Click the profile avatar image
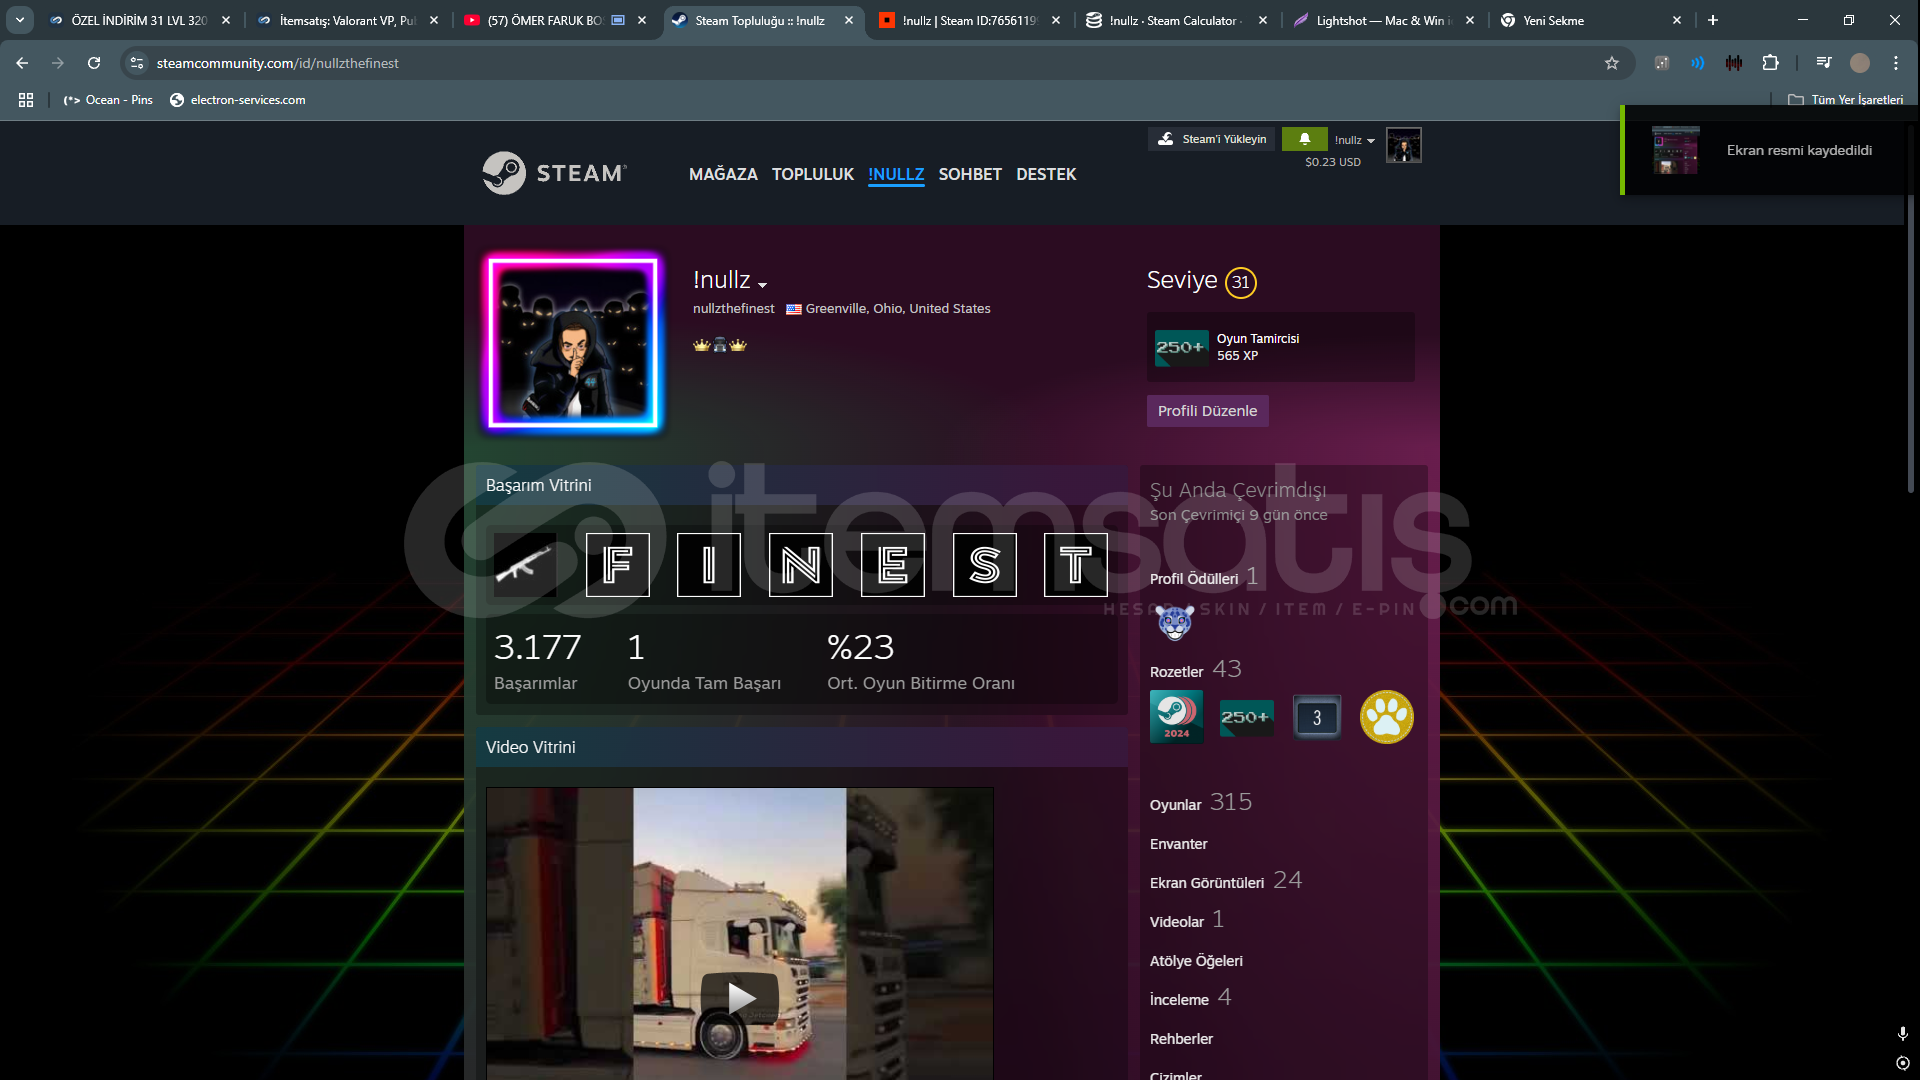Viewport: 1920px width, 1080px height. click(573, 343)
